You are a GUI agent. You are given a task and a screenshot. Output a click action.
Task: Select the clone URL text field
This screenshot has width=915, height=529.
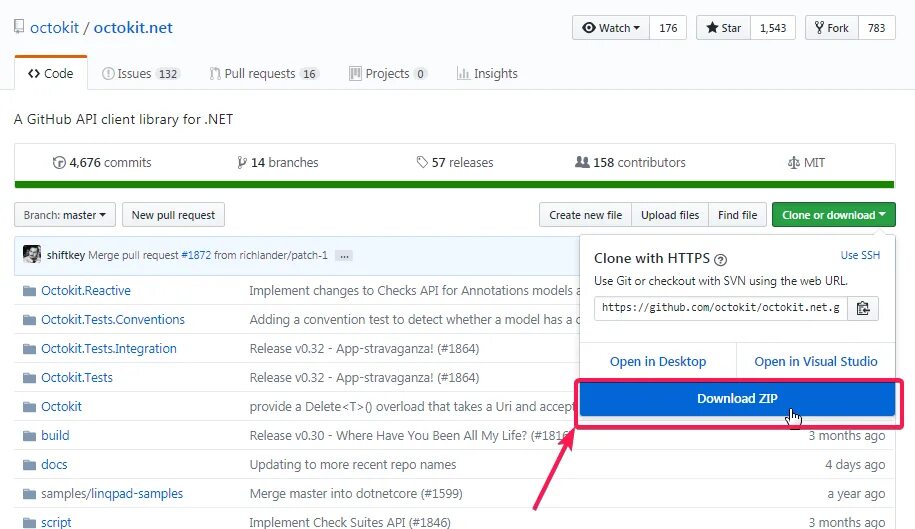click(x=721, y=308)
